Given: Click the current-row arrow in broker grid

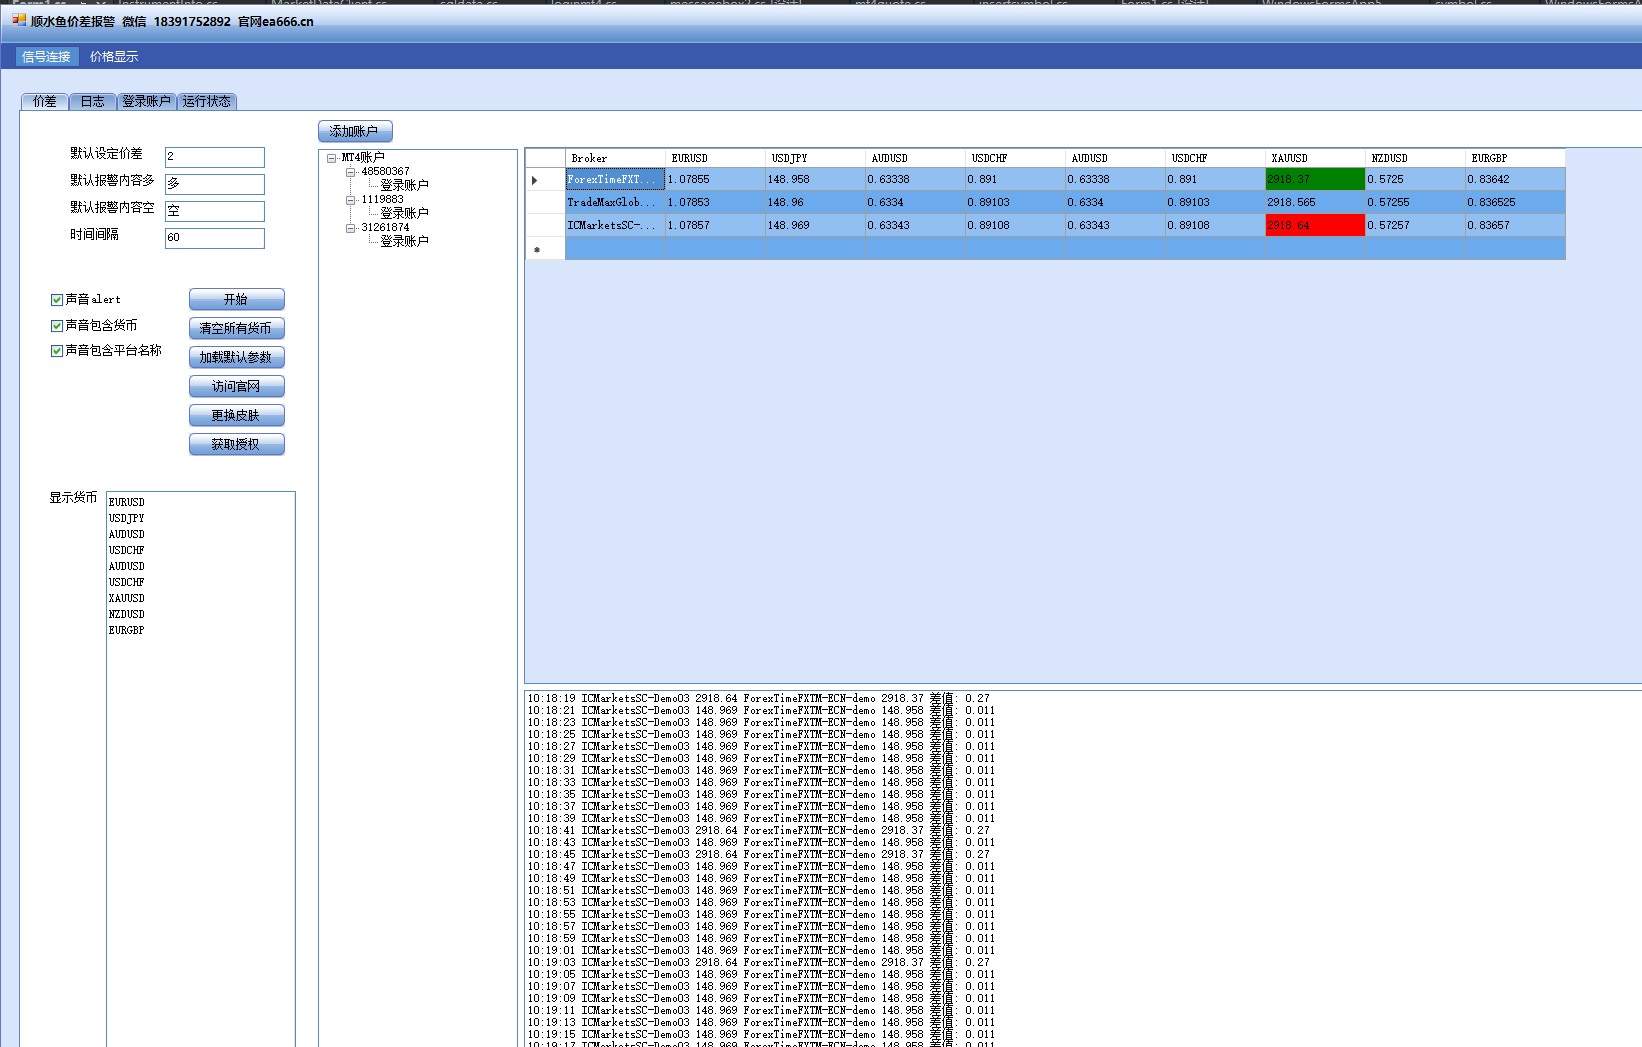Looking at the screenshot, I should 535,180.
